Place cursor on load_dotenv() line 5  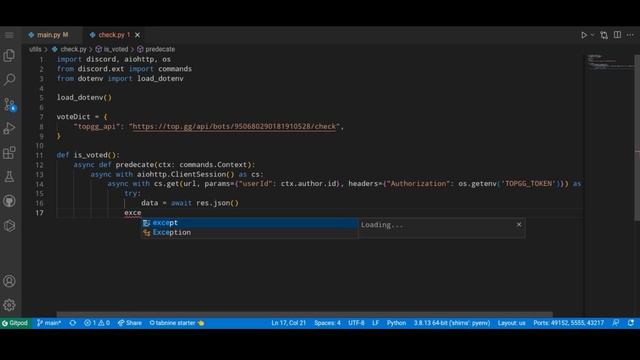click(84, 98)
